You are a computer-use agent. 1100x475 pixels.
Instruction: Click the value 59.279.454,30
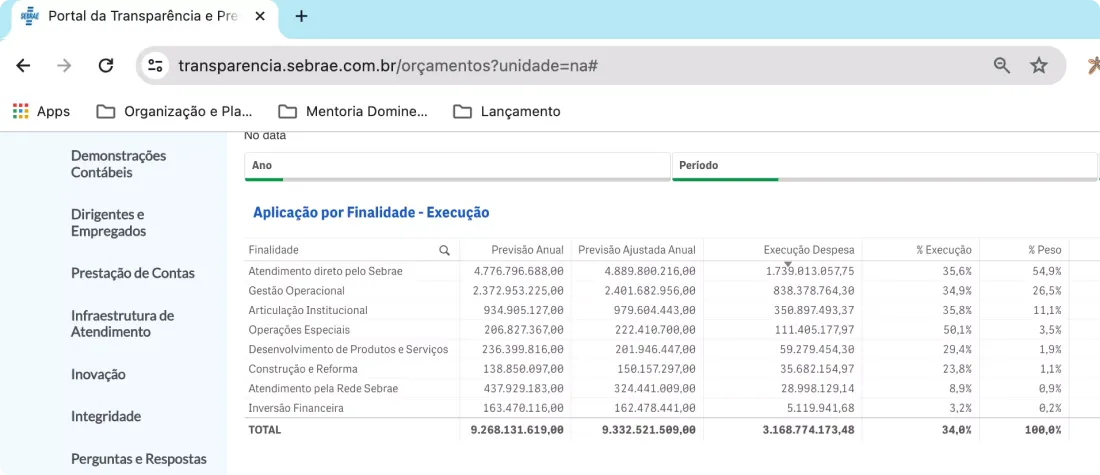[817, 349]
